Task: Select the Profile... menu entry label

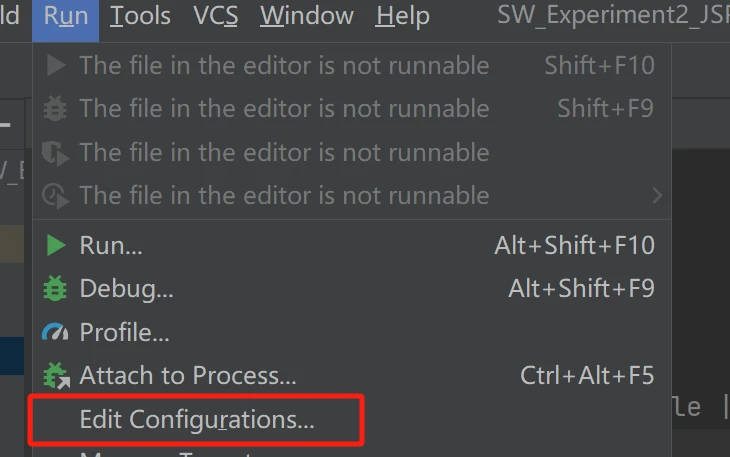Action: [x=124, y=332]
